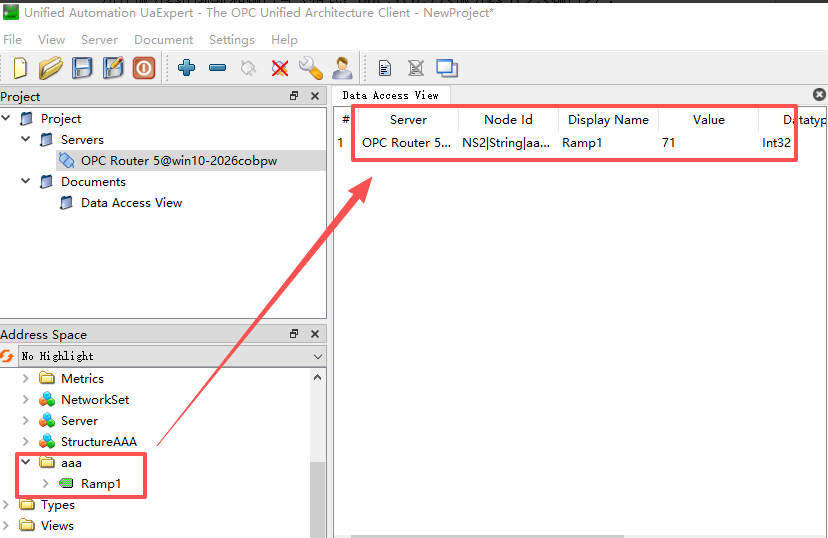Save project with the floppy disk icon

[x=82, y=68]
